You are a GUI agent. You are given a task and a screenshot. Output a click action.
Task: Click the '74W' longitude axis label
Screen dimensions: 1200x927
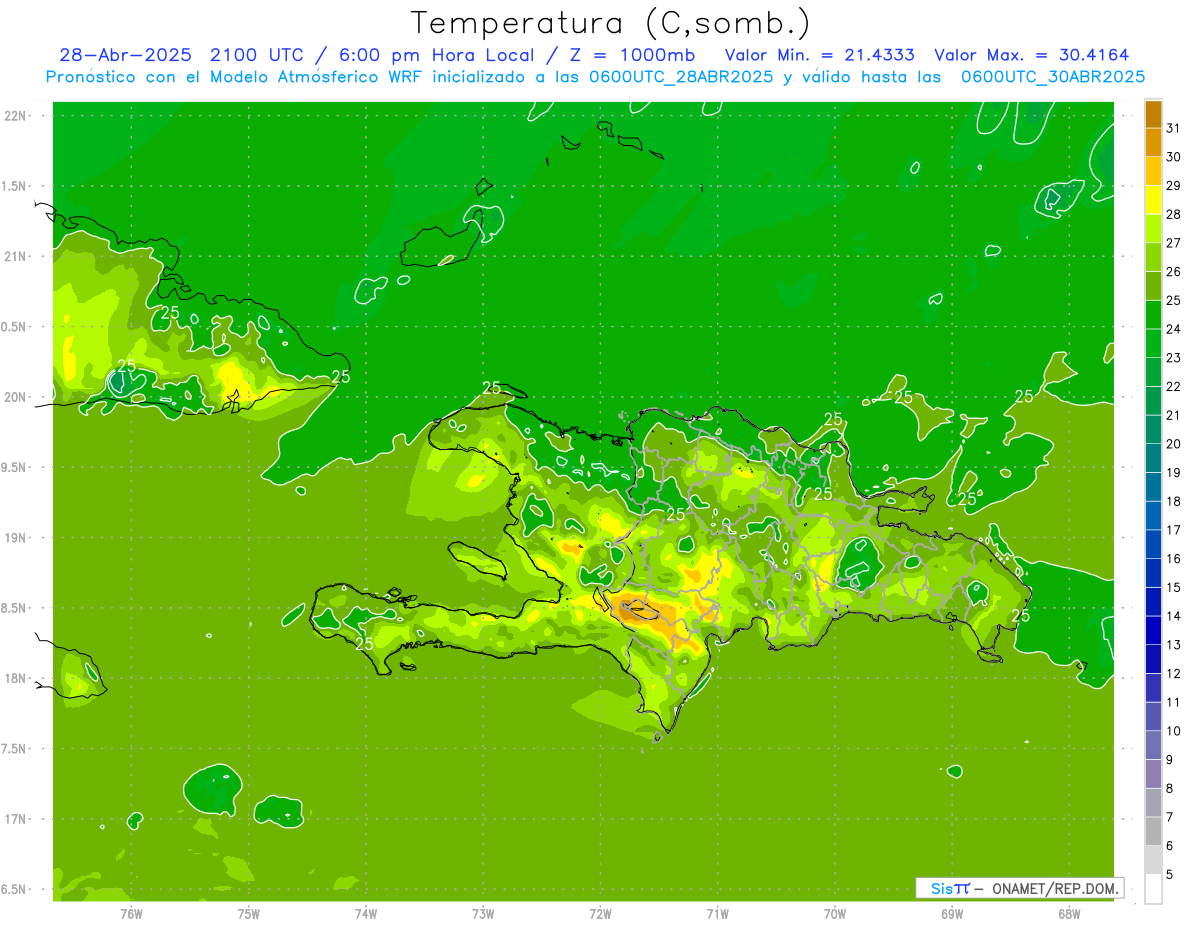[366, 913]
